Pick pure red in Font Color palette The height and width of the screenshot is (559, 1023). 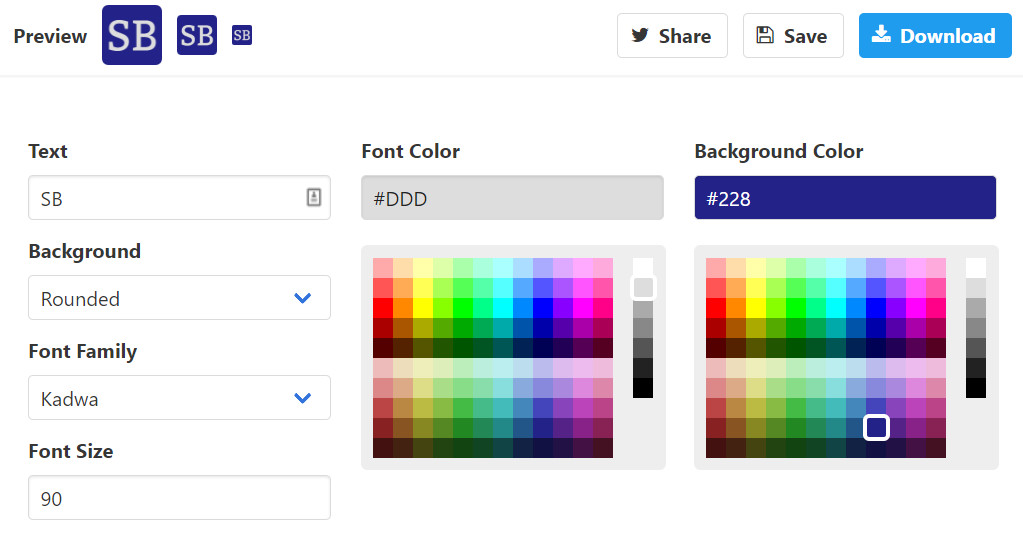[383, 308]
